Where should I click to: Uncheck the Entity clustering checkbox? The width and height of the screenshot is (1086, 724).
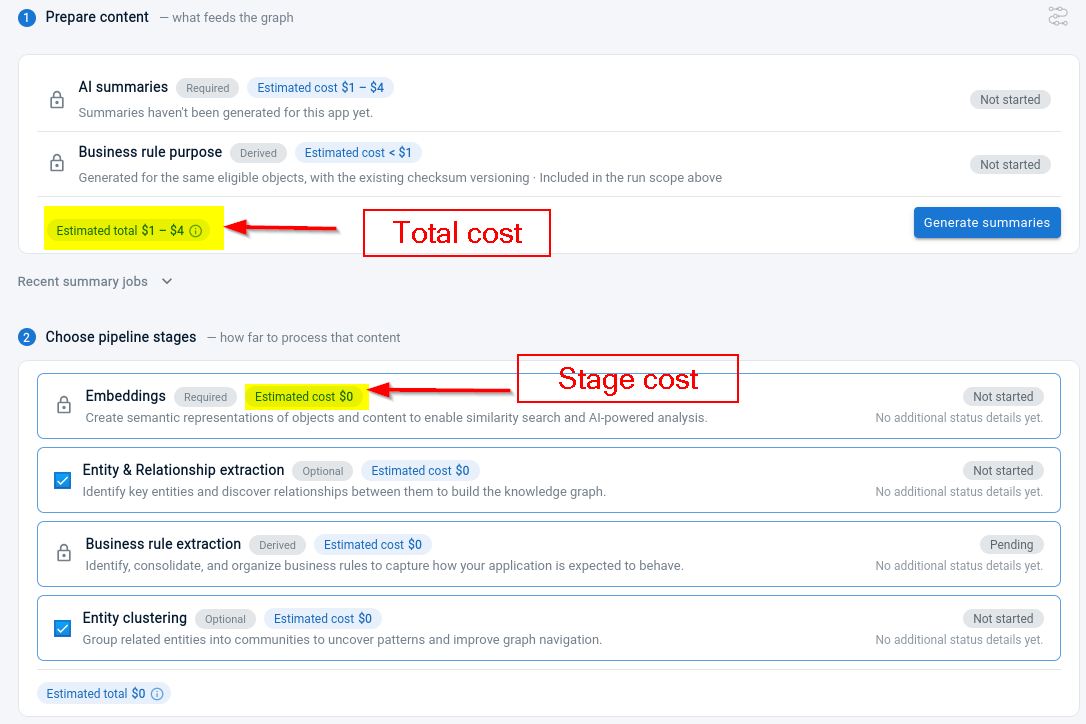point(62,628)
